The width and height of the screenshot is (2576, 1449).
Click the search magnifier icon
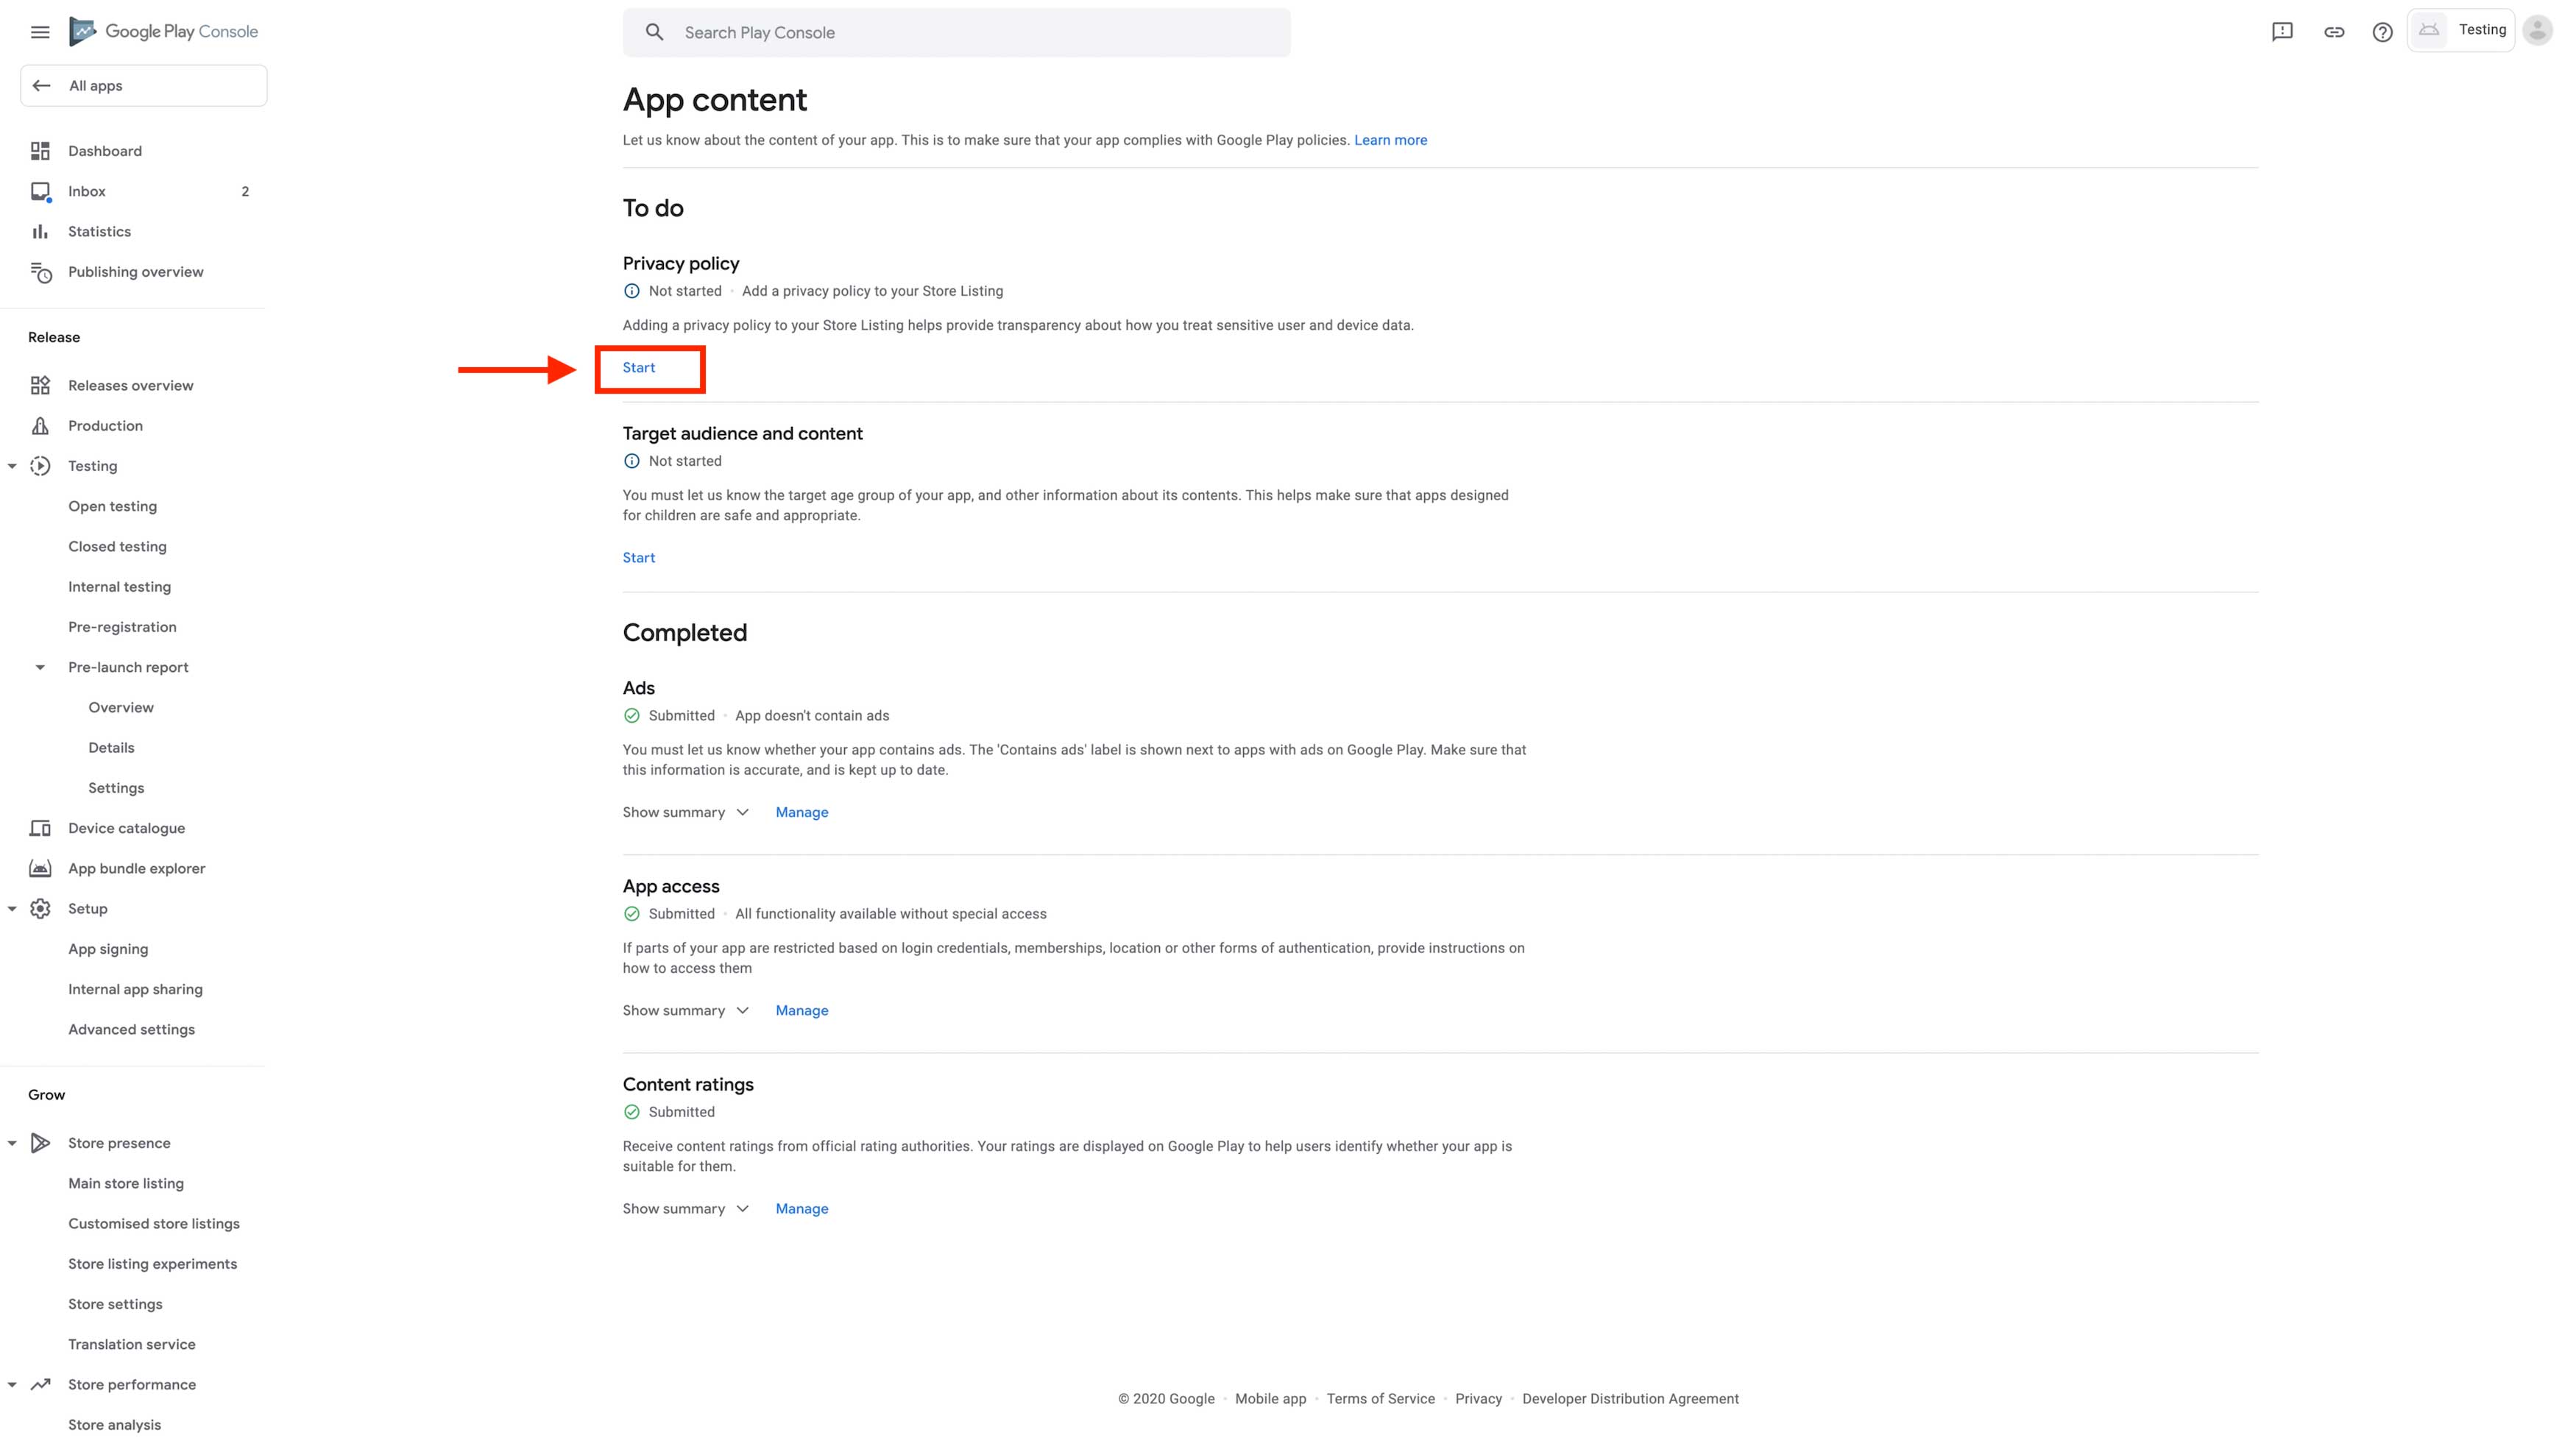coord(654,32)
